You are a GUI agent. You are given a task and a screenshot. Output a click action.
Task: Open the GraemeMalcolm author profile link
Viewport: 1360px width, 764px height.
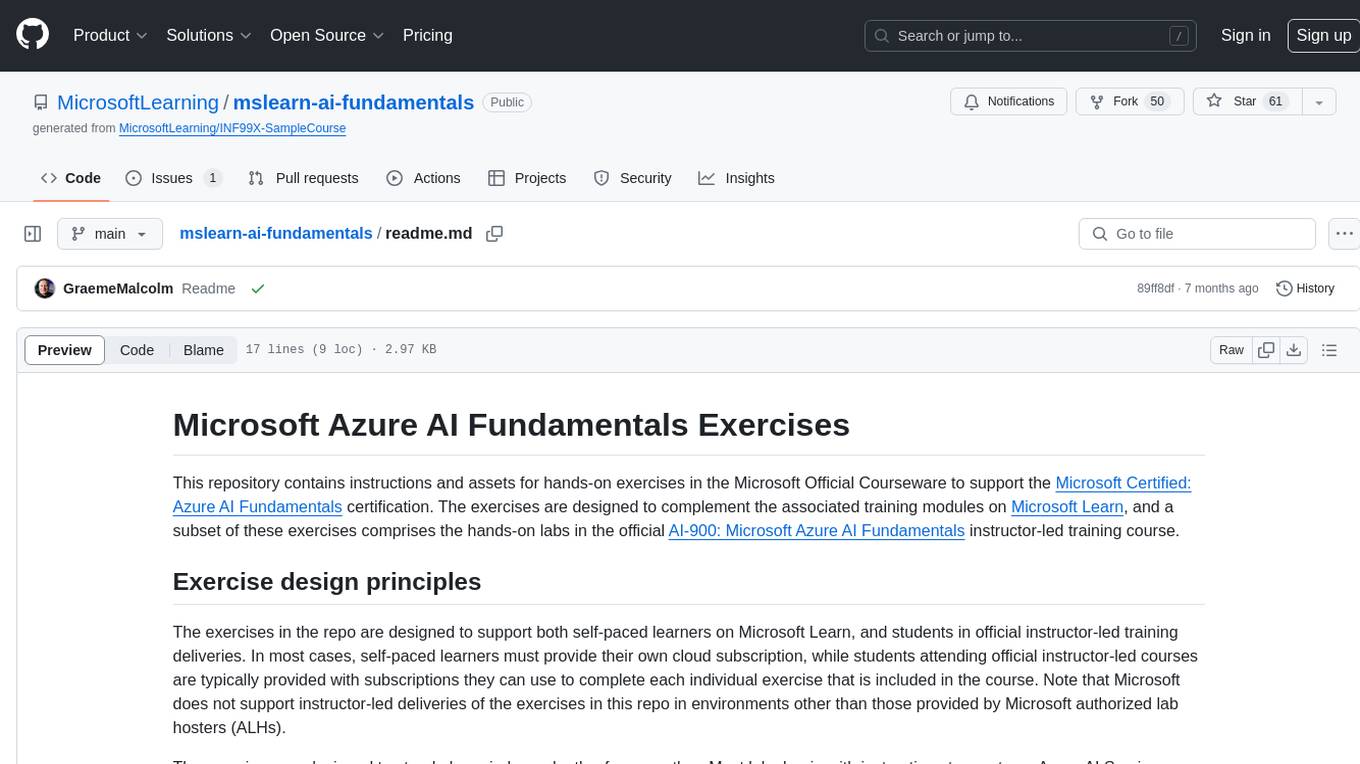(x=118, y=288)
